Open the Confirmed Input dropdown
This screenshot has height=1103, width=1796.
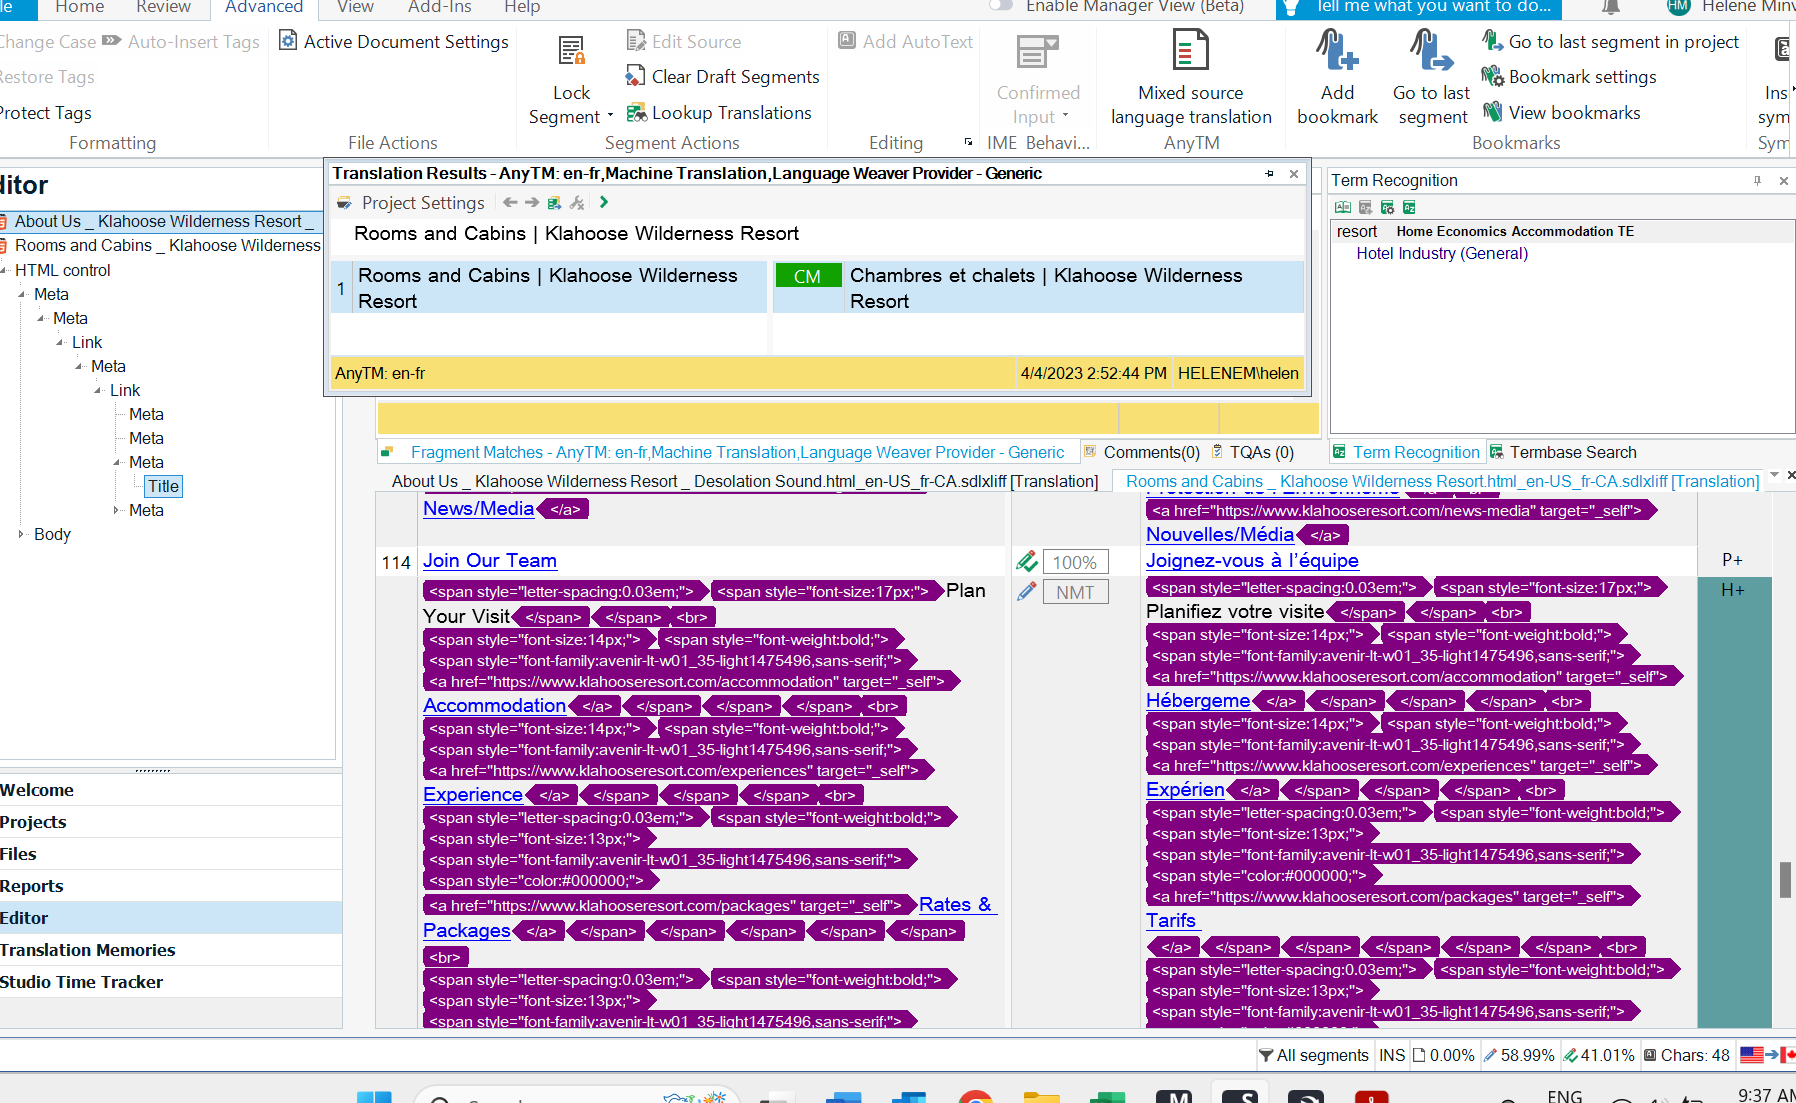coord(1065,116)
